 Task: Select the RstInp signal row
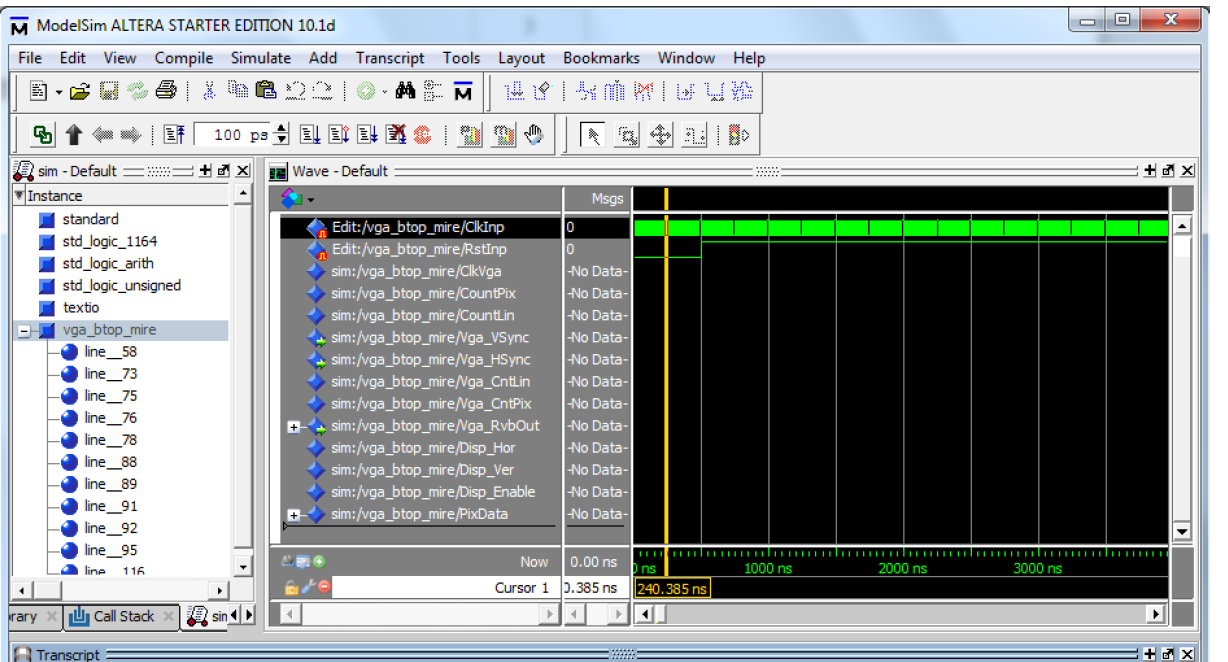click(x=418, y=249)
